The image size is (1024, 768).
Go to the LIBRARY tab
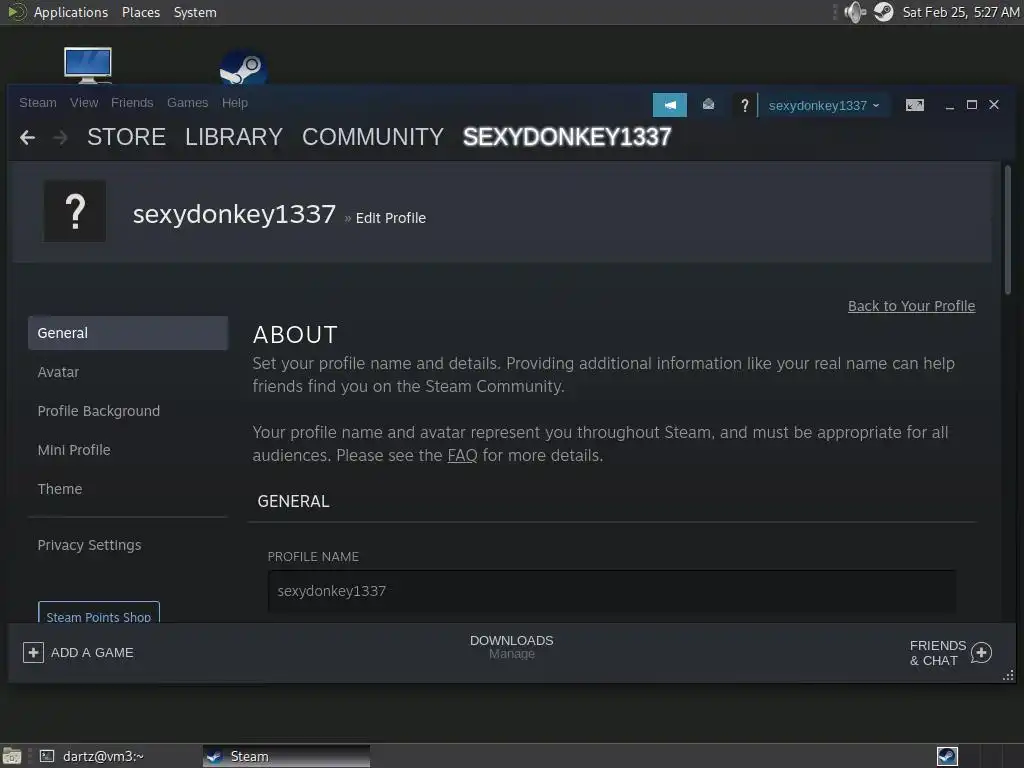[x=234, y=137]
